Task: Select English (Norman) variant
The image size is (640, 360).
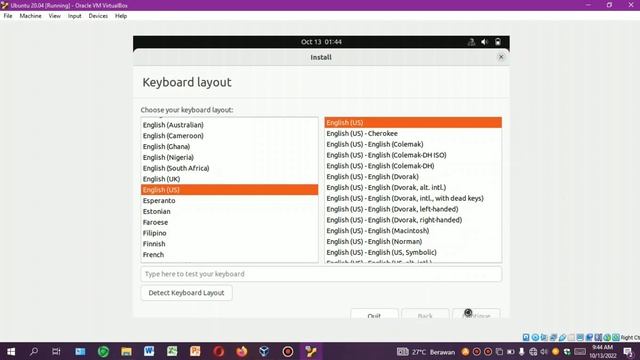Action: click(x=413, y=242)
